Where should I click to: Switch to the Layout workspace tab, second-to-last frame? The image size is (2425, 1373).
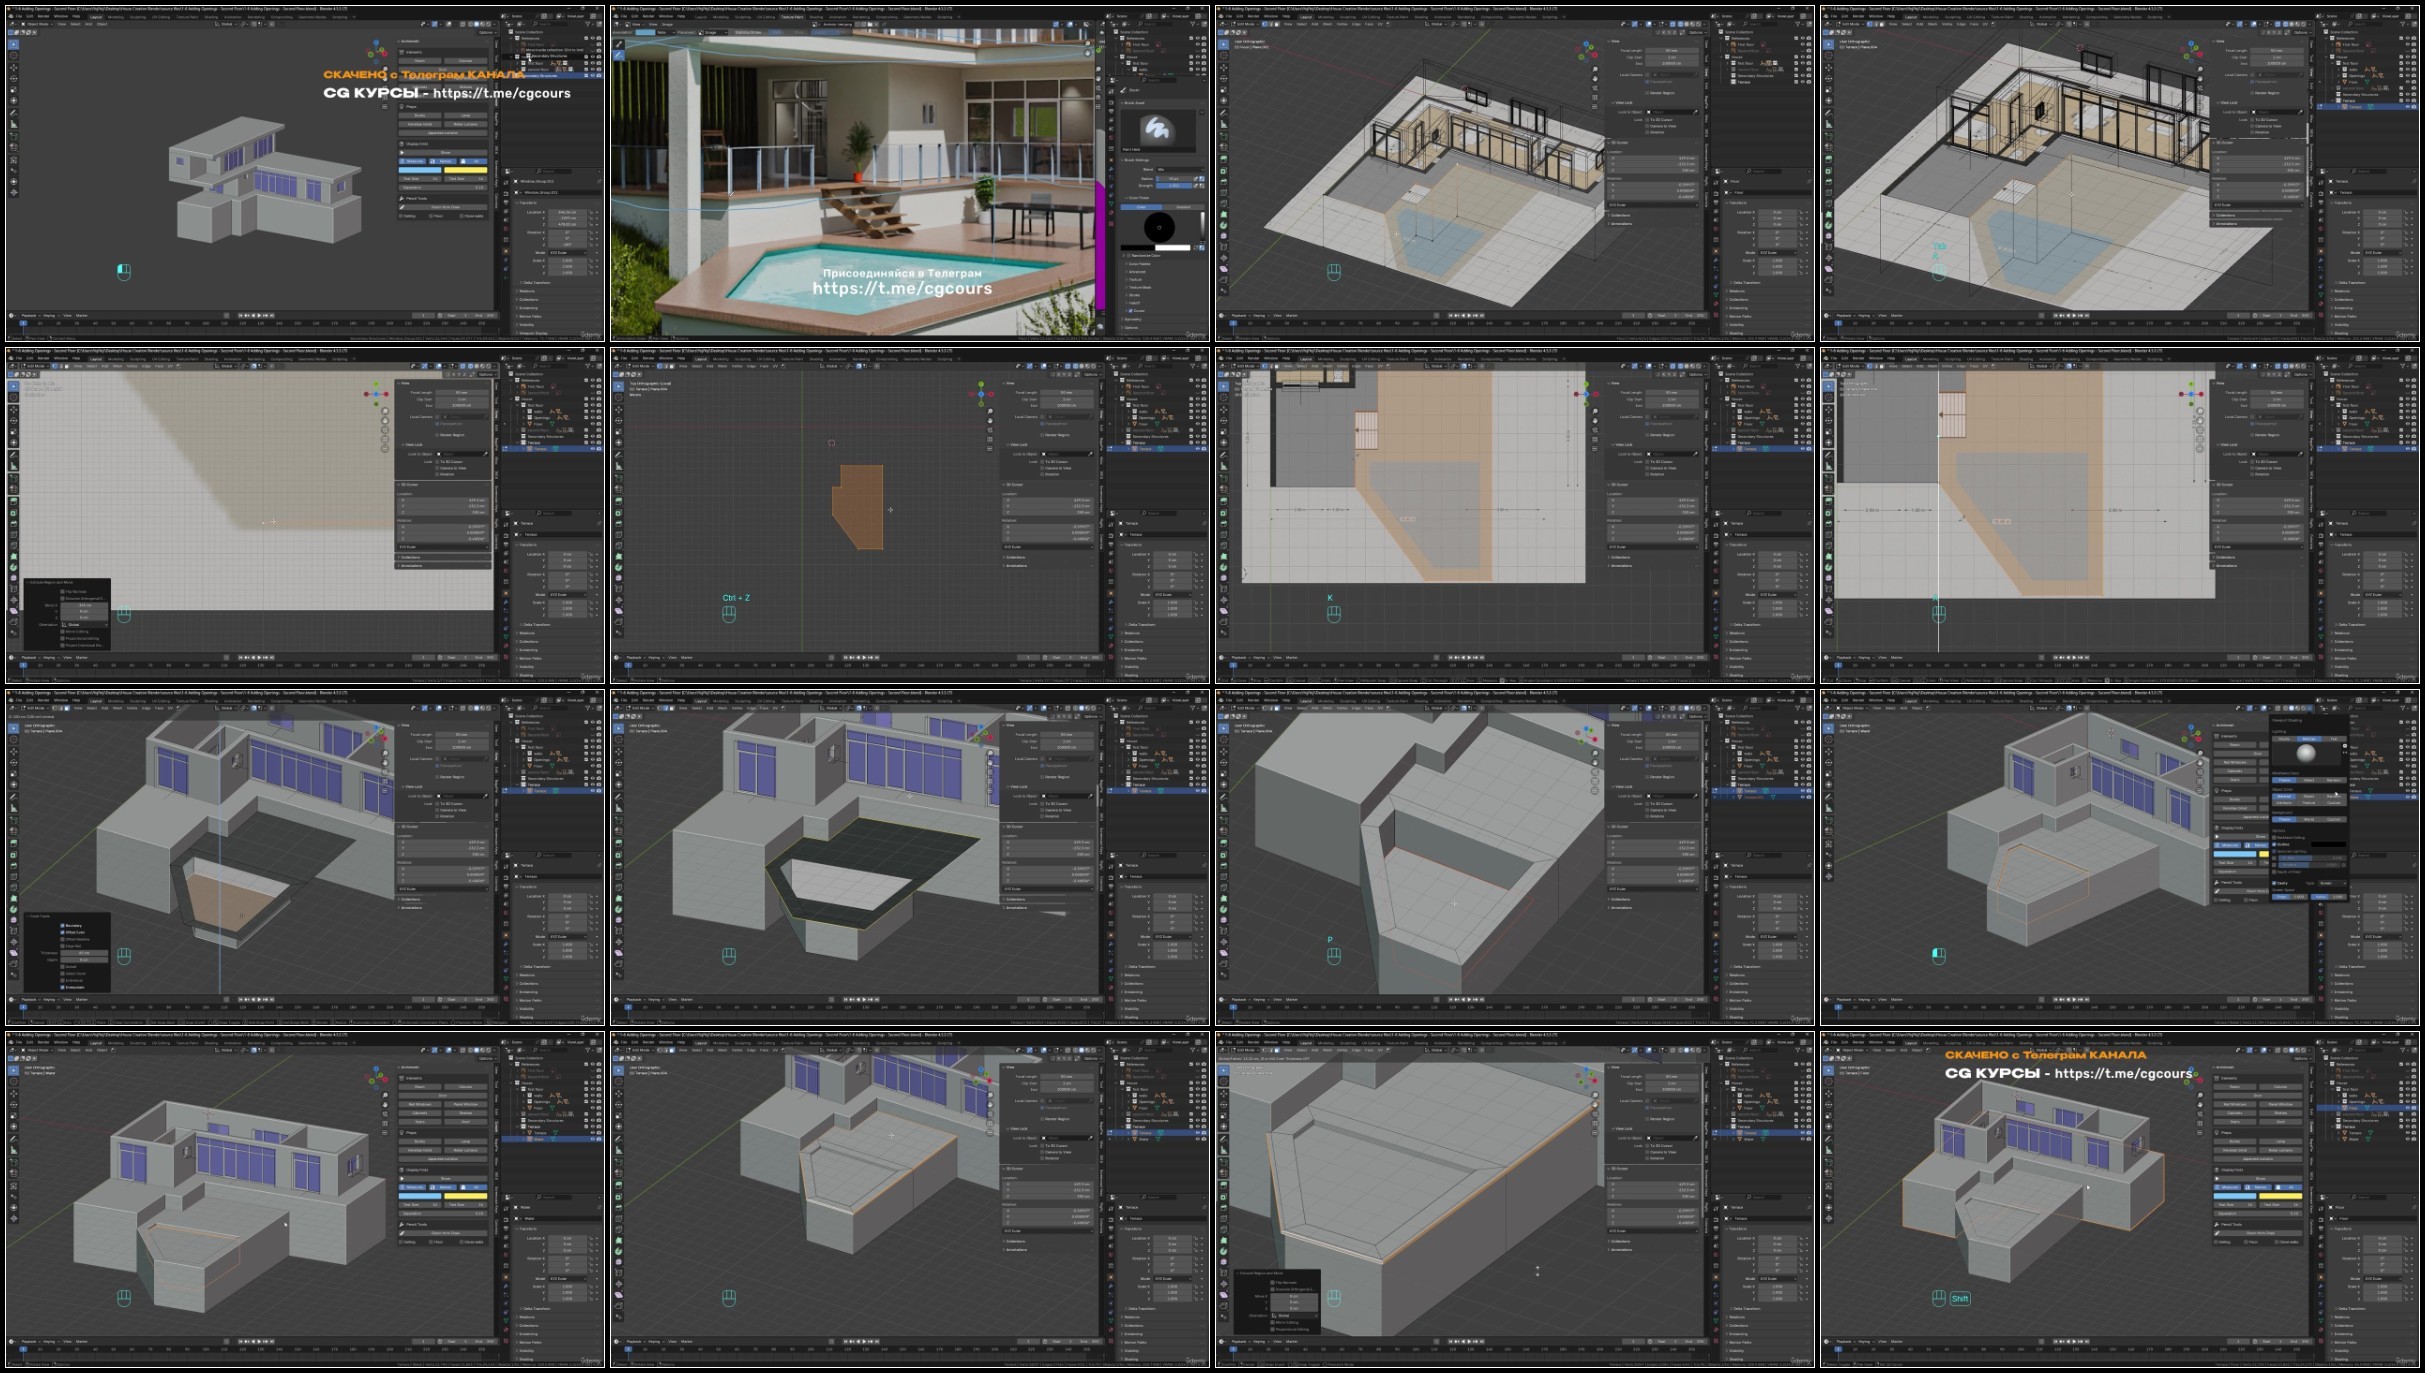(1305, 1042)
